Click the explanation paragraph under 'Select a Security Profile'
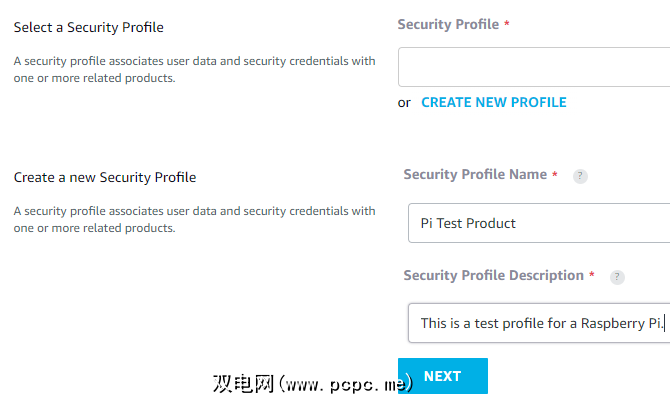The height and width of the screenshot is (407, 670). pos(195,69)
